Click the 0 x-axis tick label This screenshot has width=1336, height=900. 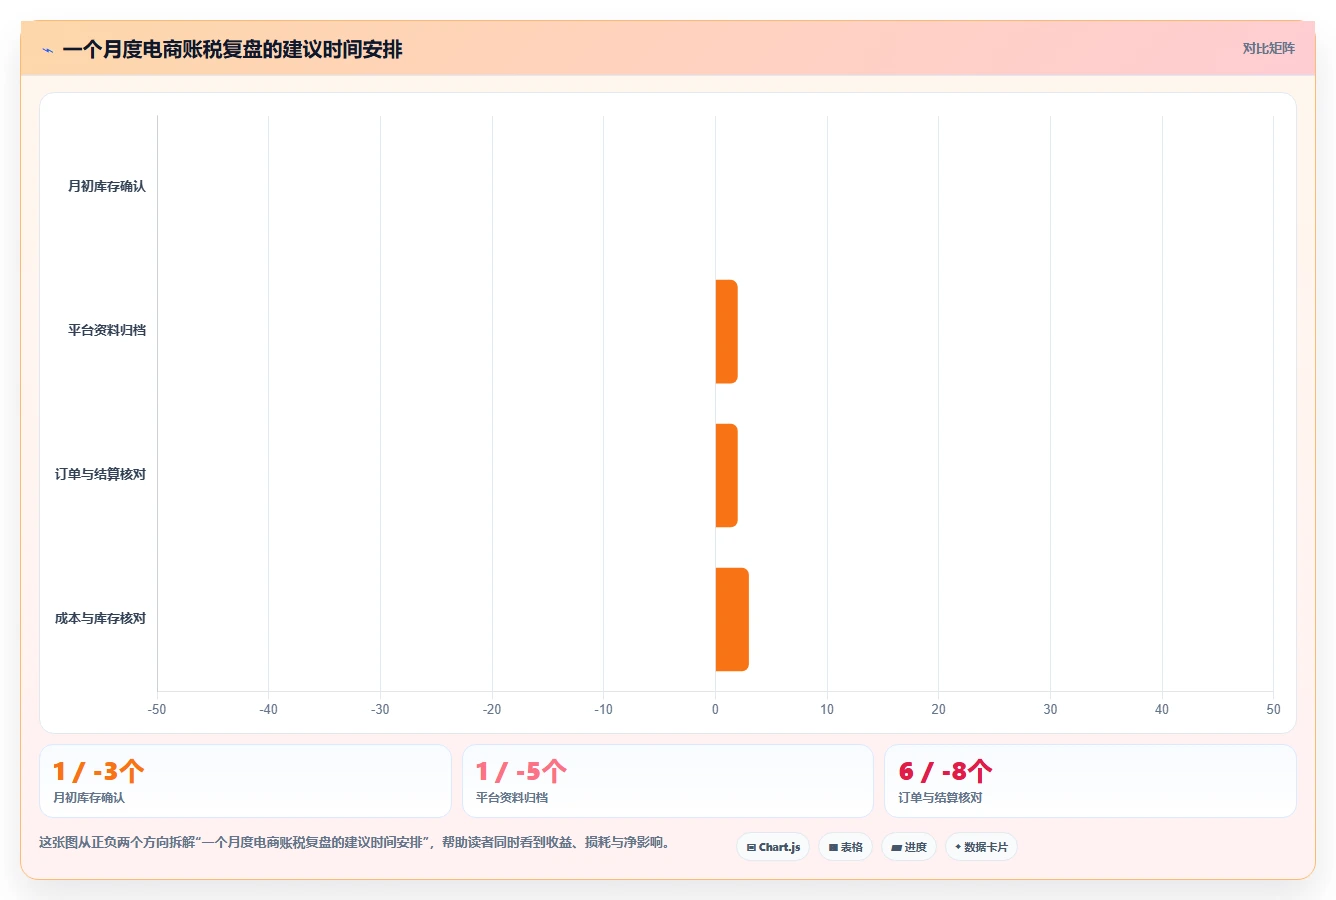coord(715,709)
